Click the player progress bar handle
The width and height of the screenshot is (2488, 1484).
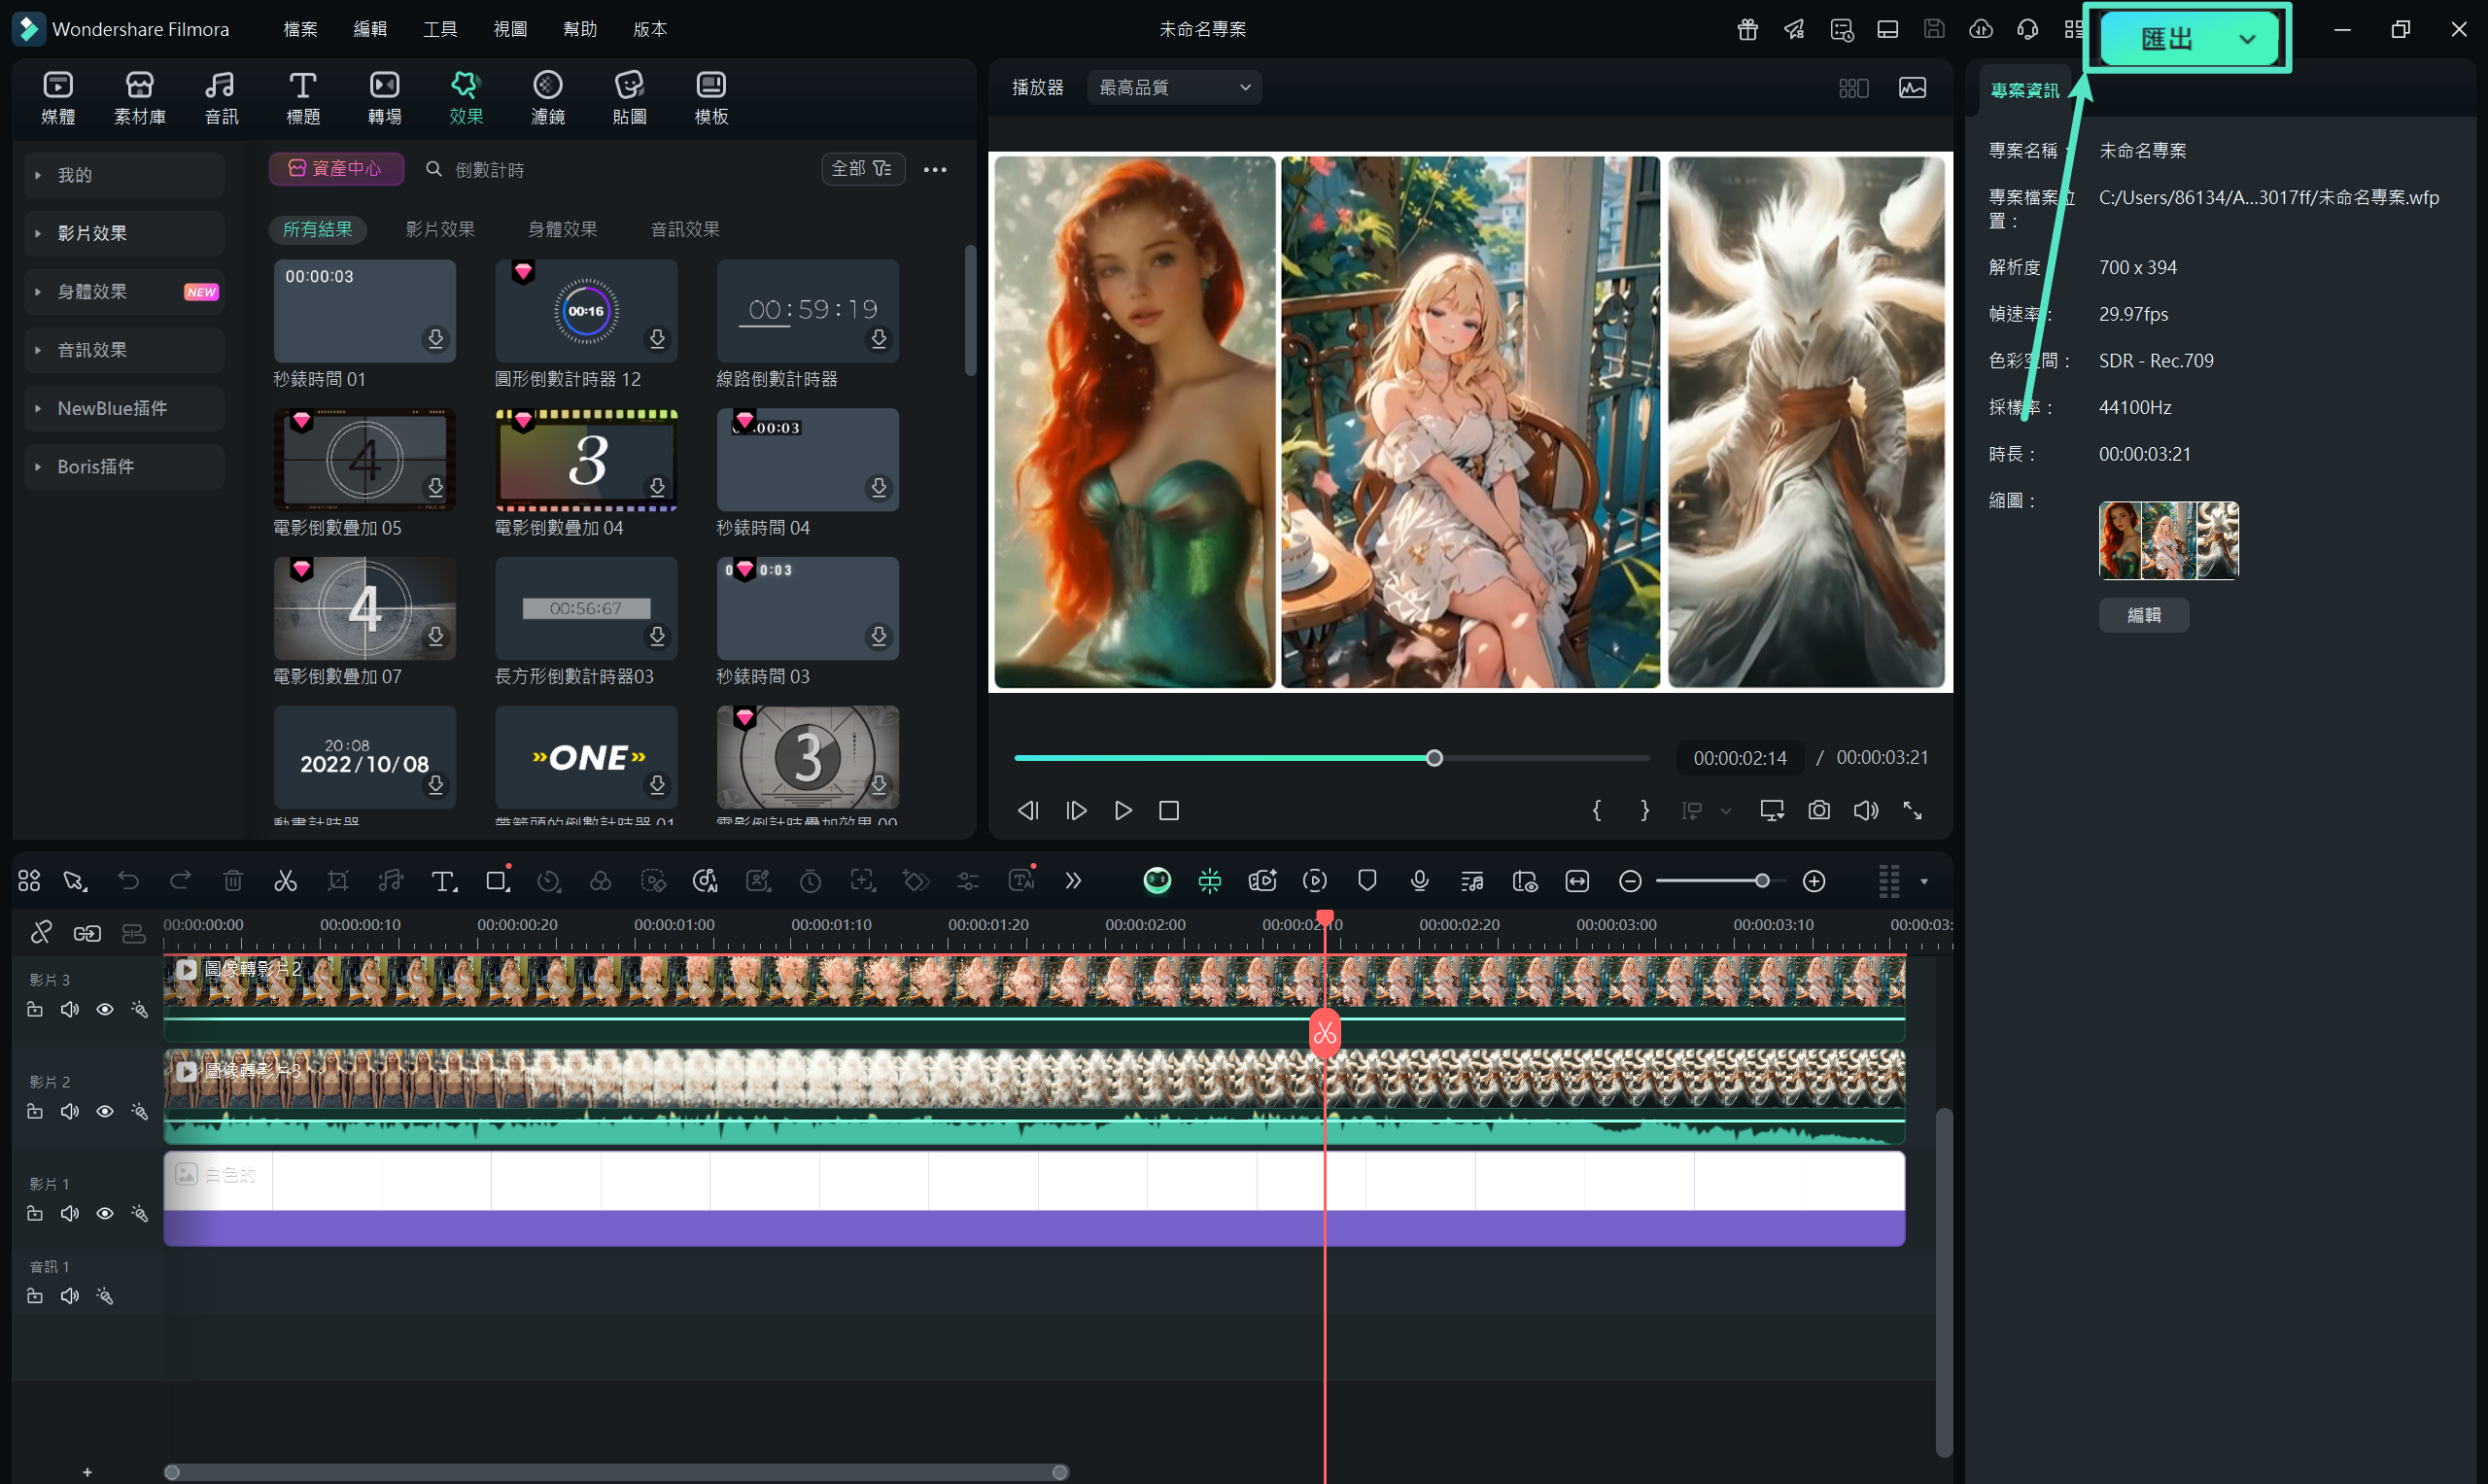click(1434, 758)
